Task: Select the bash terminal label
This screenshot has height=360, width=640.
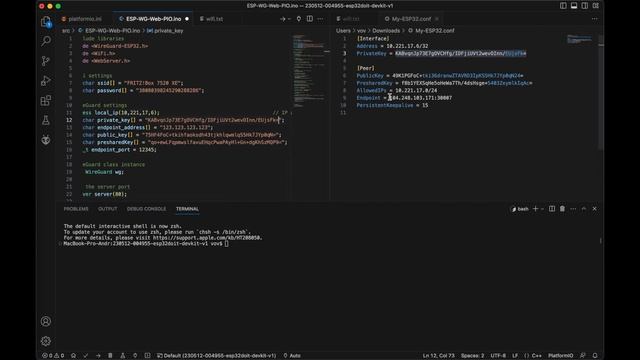Action: (x=520, y=209)
